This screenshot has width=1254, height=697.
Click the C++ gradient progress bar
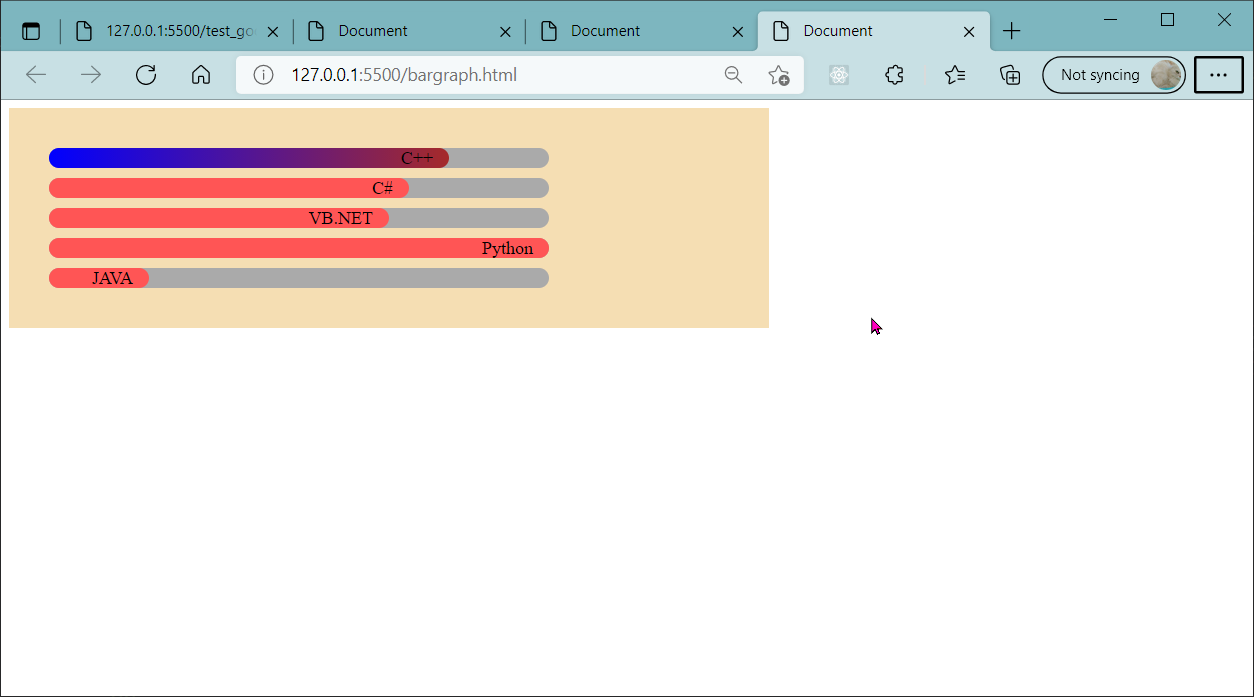pyautogui.click(x=249, y=158)
